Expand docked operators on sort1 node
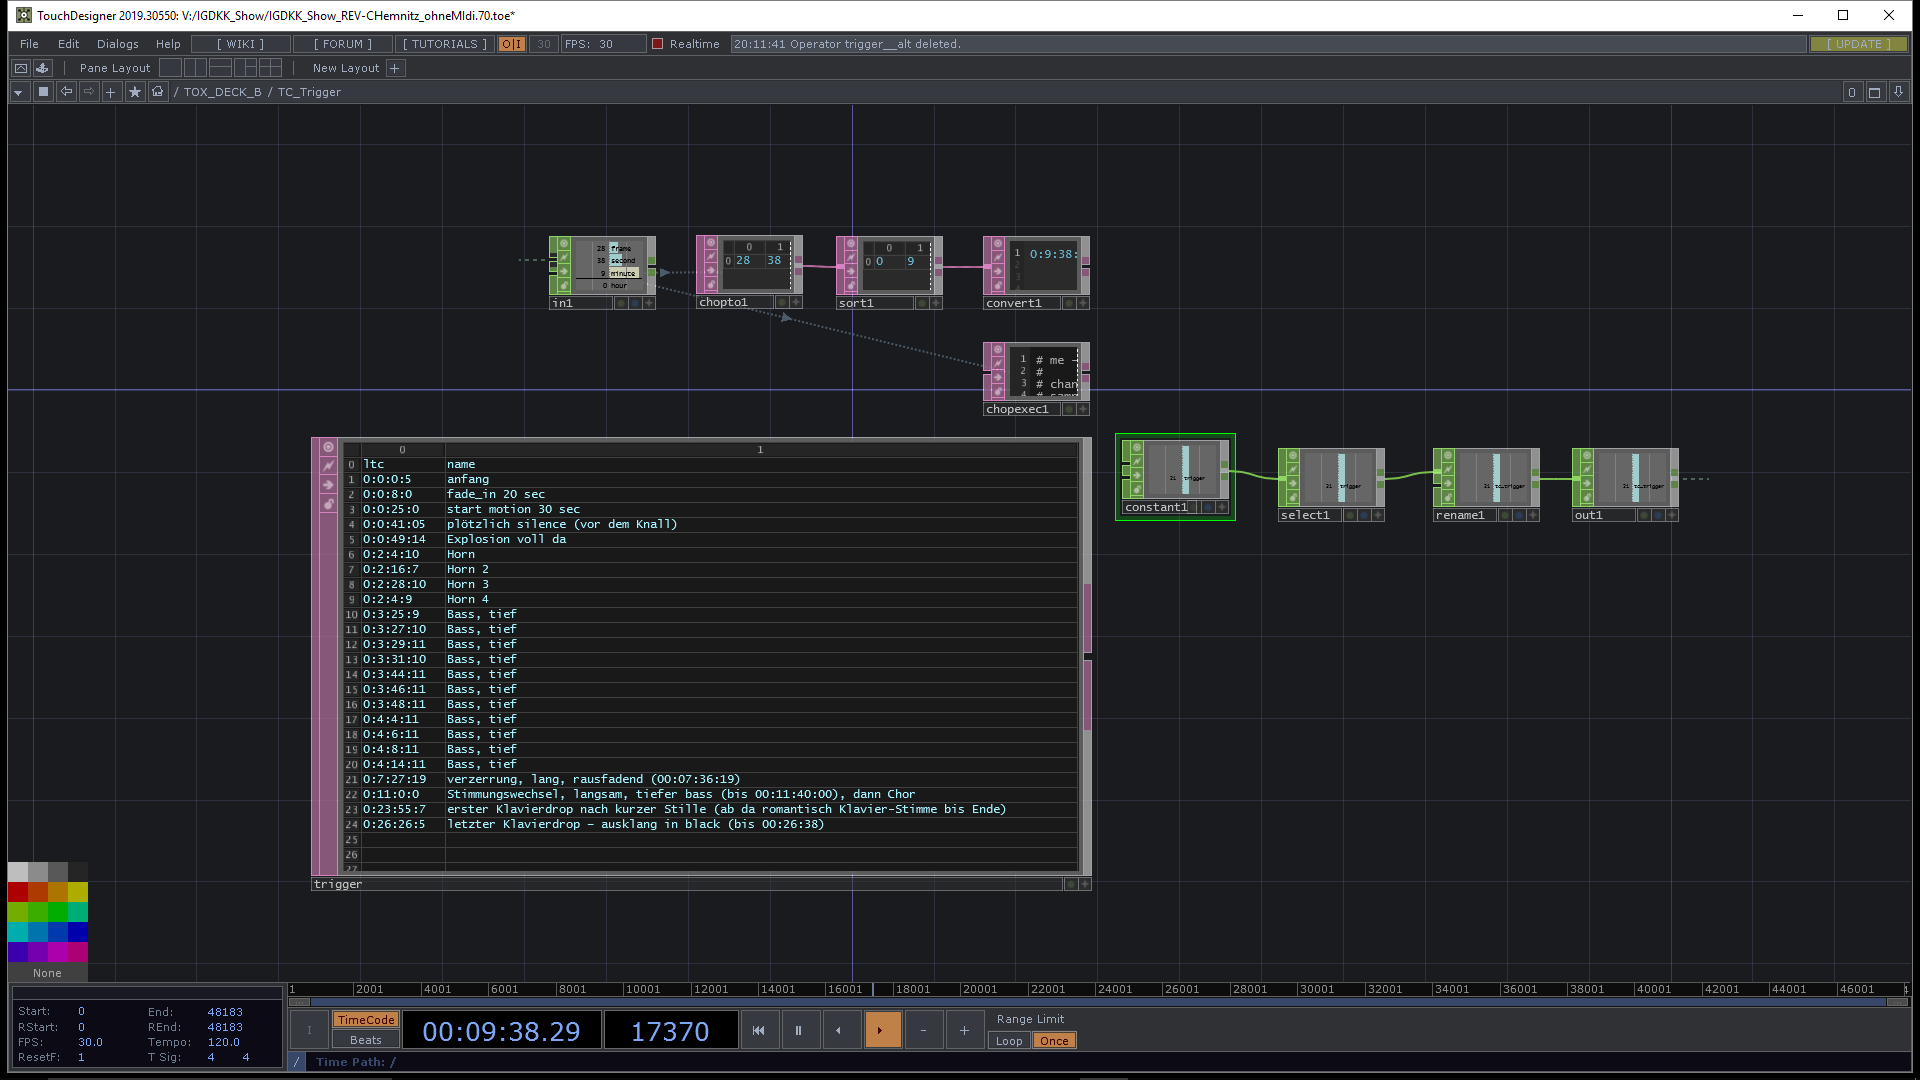 coord(936,303)
